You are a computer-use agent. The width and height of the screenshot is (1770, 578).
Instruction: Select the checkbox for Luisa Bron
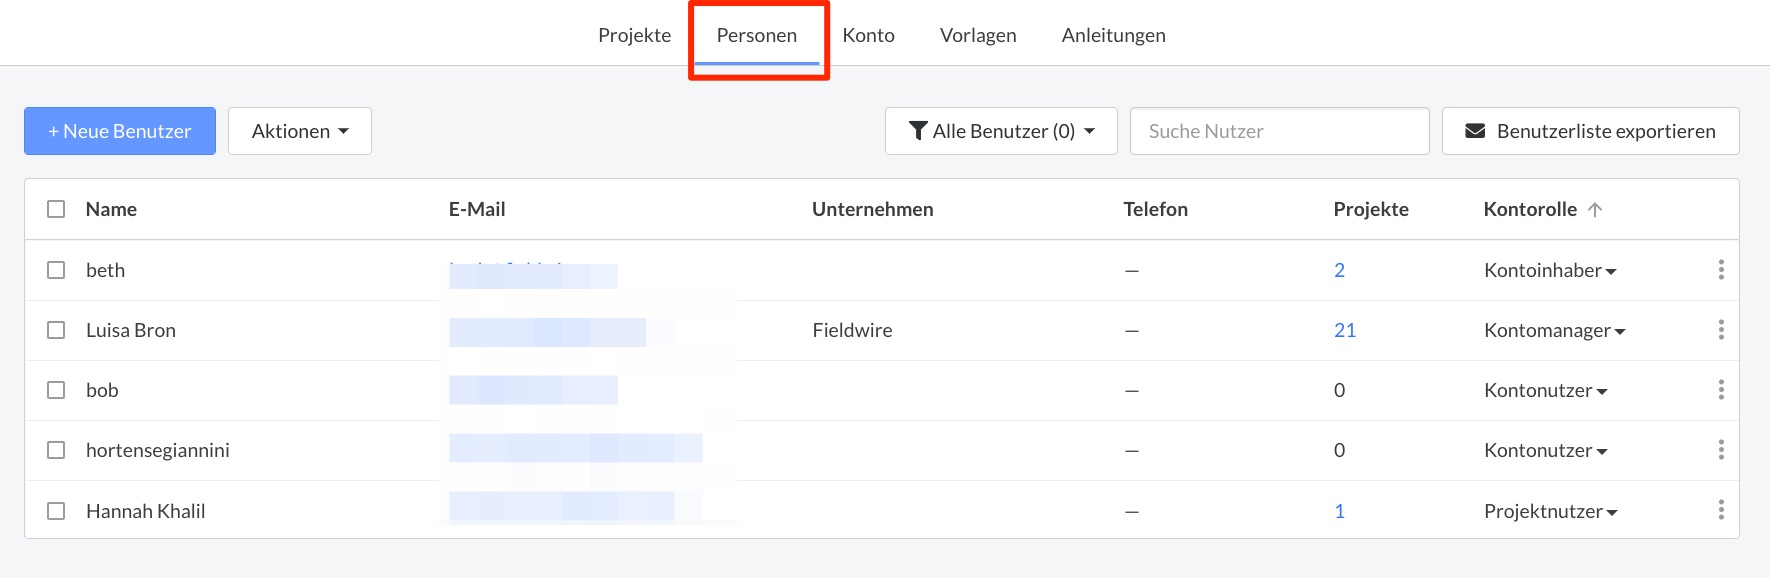tap(56, 330)
